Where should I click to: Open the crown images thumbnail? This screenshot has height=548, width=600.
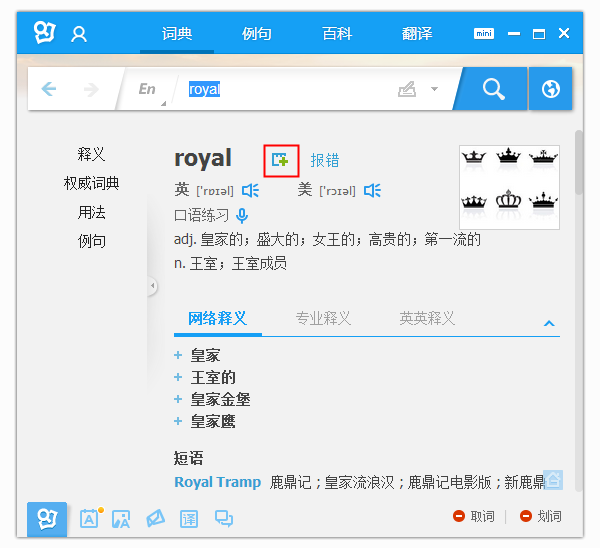click(509, 187)
